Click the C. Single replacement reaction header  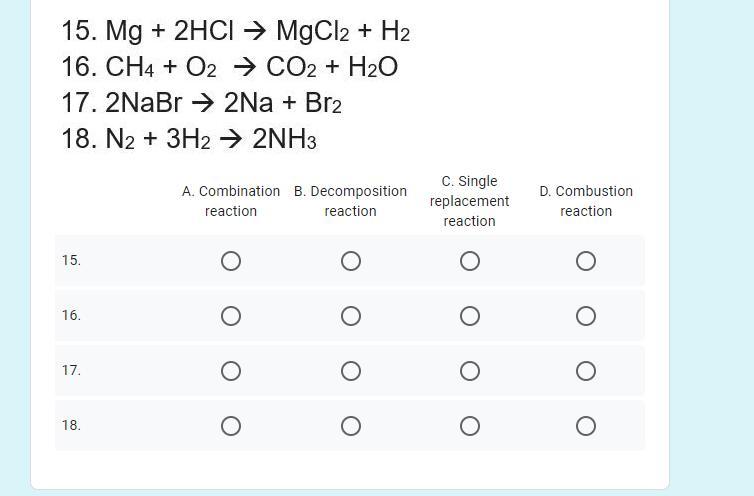[470, 201]
